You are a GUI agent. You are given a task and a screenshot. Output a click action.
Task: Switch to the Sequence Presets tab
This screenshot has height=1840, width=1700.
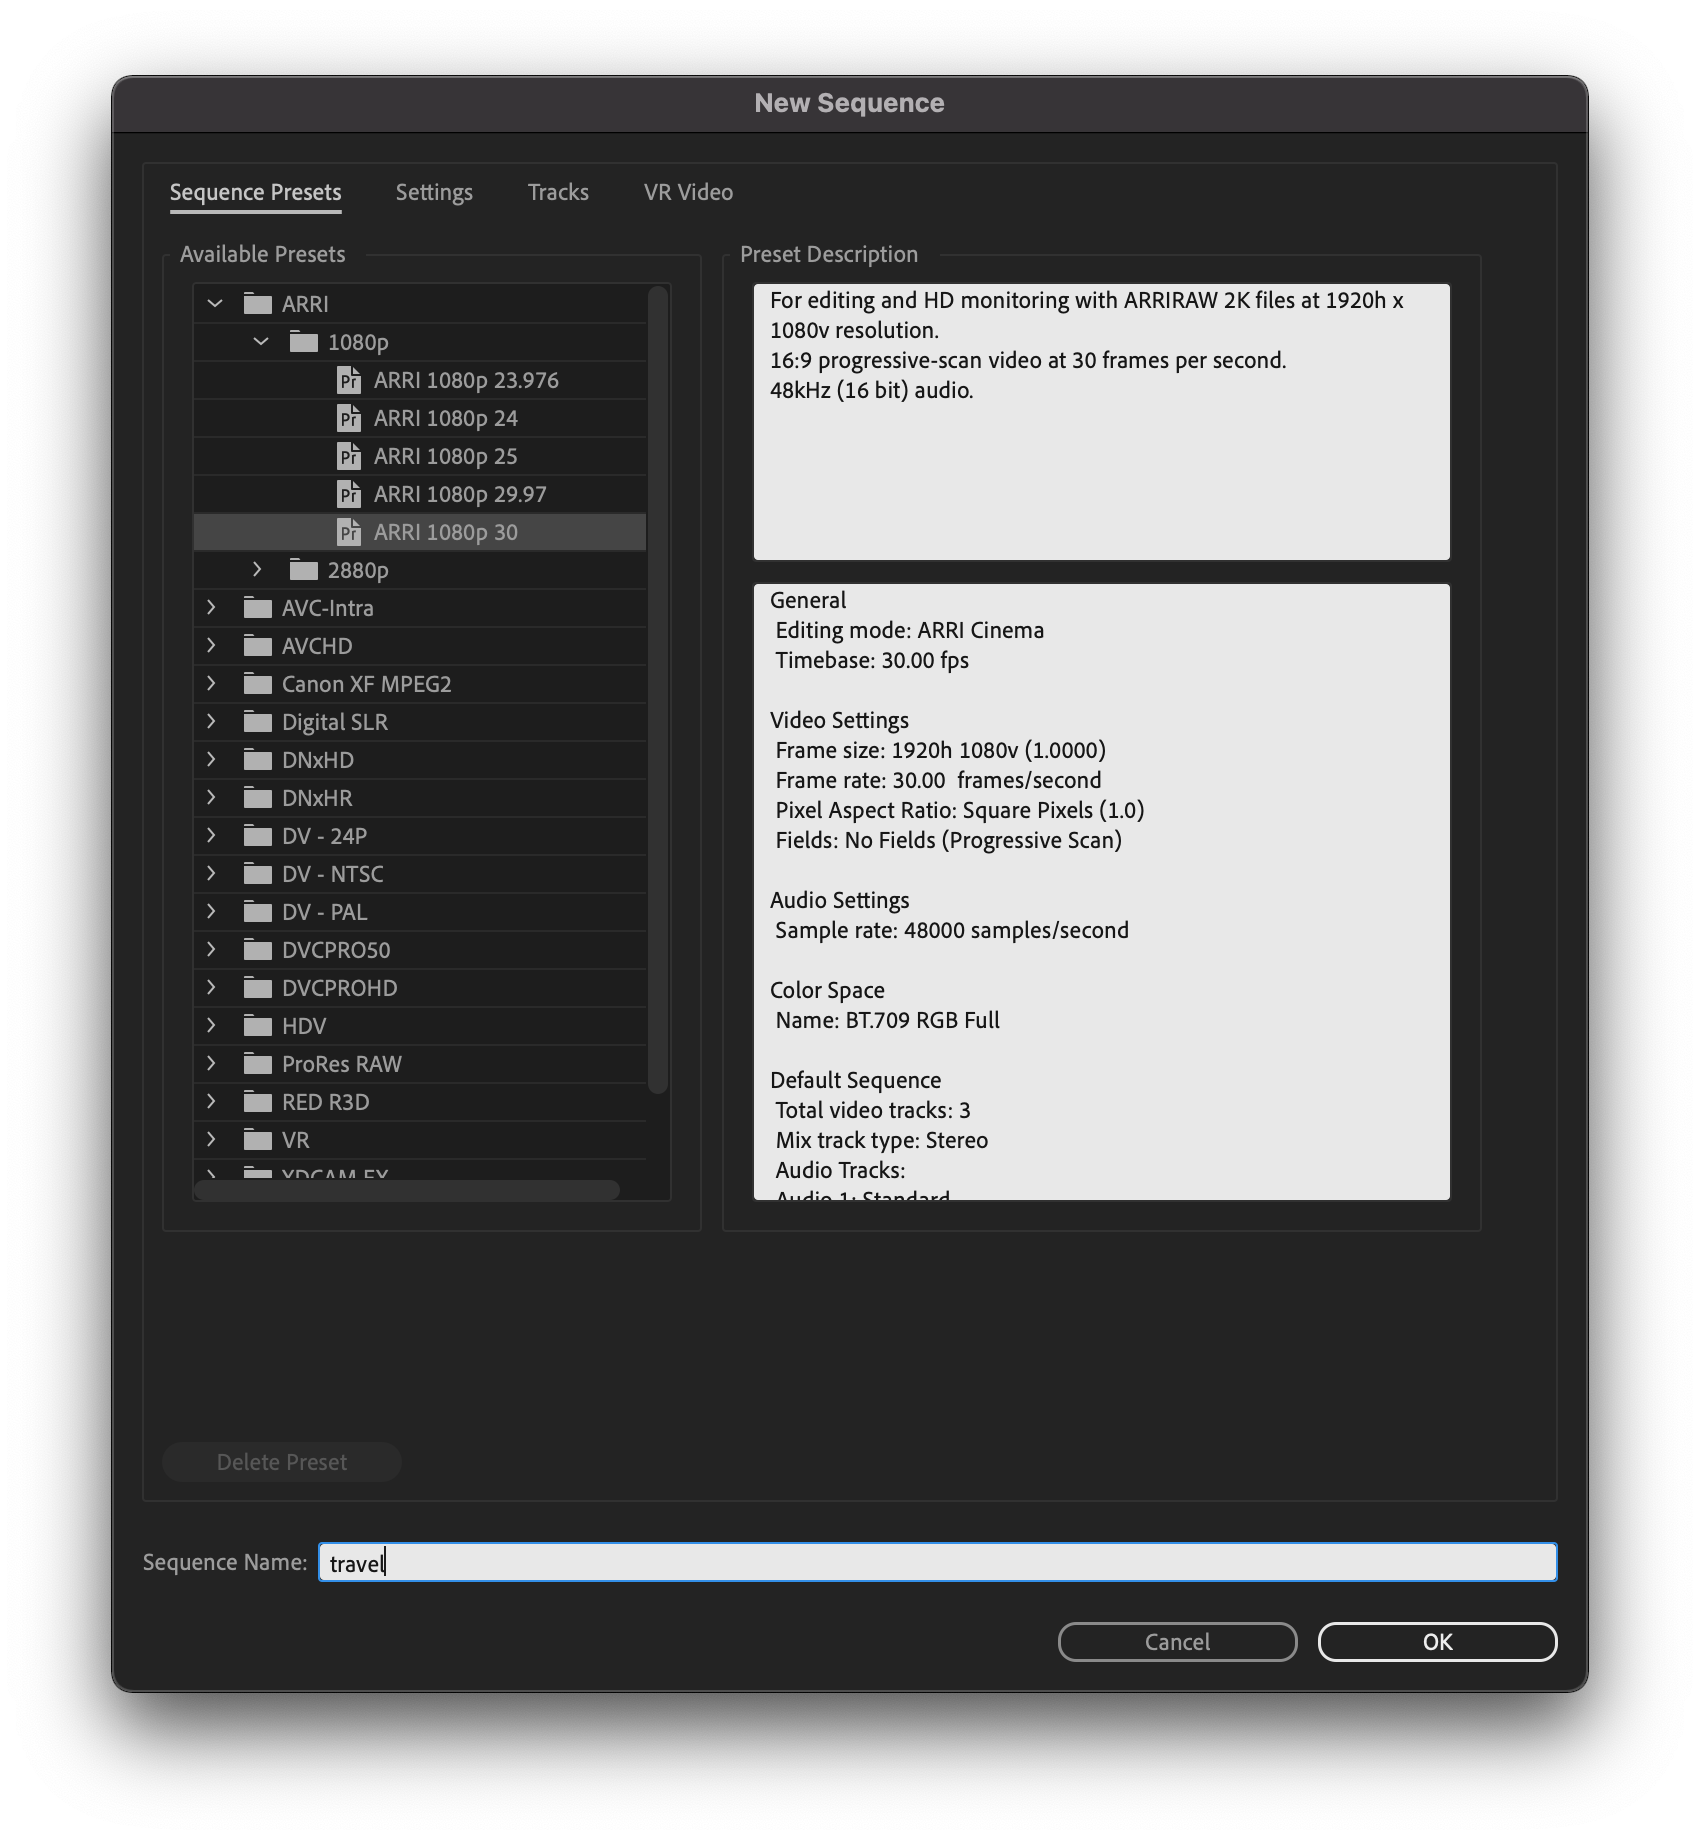256,192
